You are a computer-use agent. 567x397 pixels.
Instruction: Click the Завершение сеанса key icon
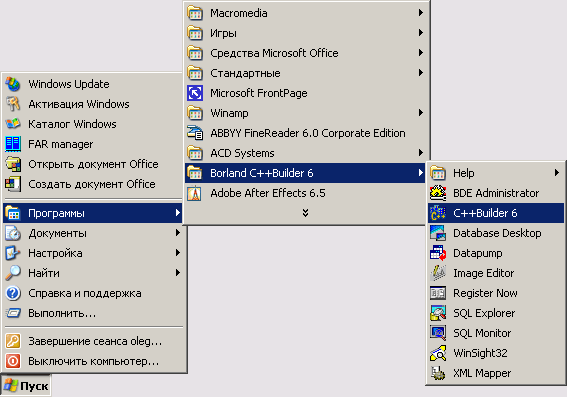[13, 341]
